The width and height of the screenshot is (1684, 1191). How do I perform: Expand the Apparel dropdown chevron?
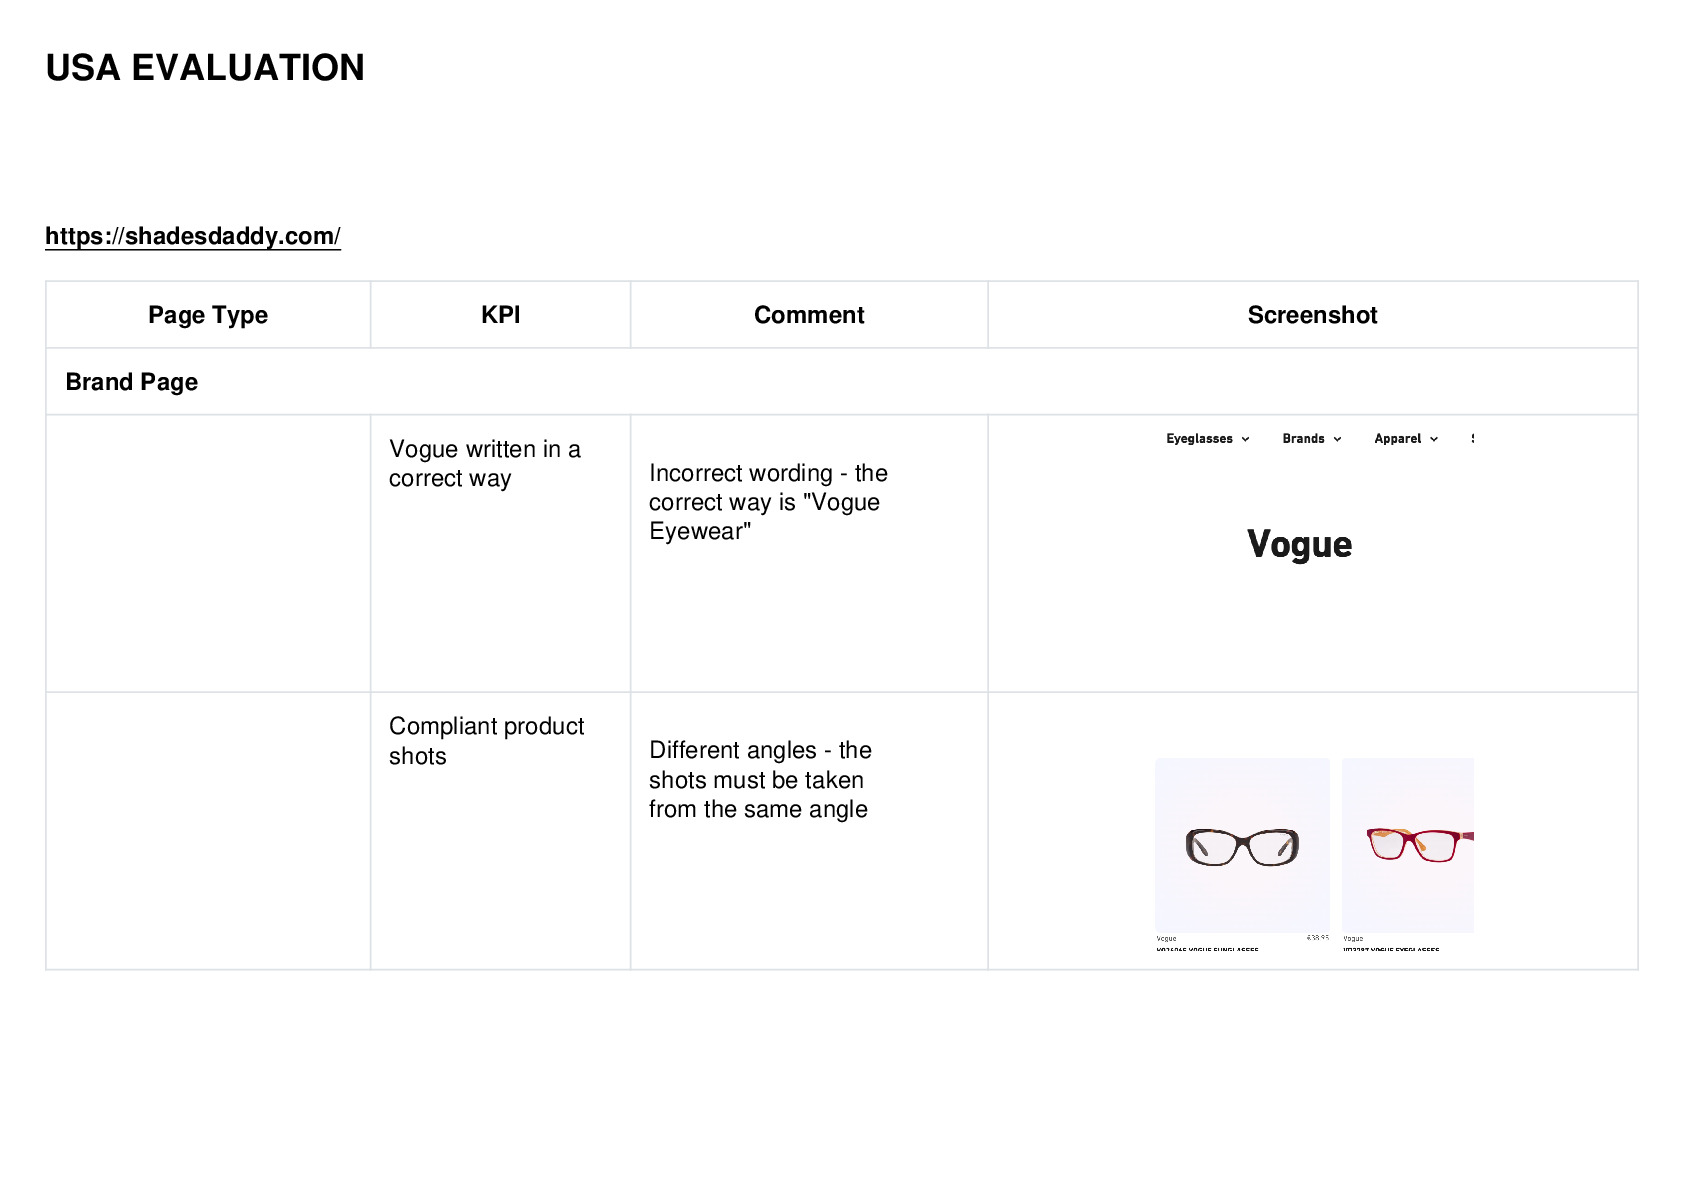tap(1434, 439)
